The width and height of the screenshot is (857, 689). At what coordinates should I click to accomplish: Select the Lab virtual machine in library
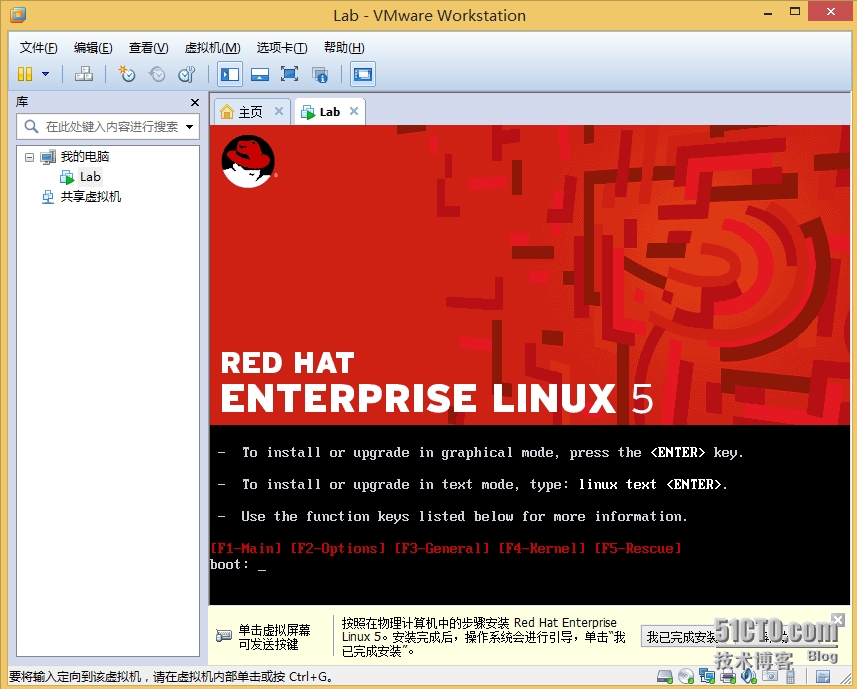(x=90, y=176)
